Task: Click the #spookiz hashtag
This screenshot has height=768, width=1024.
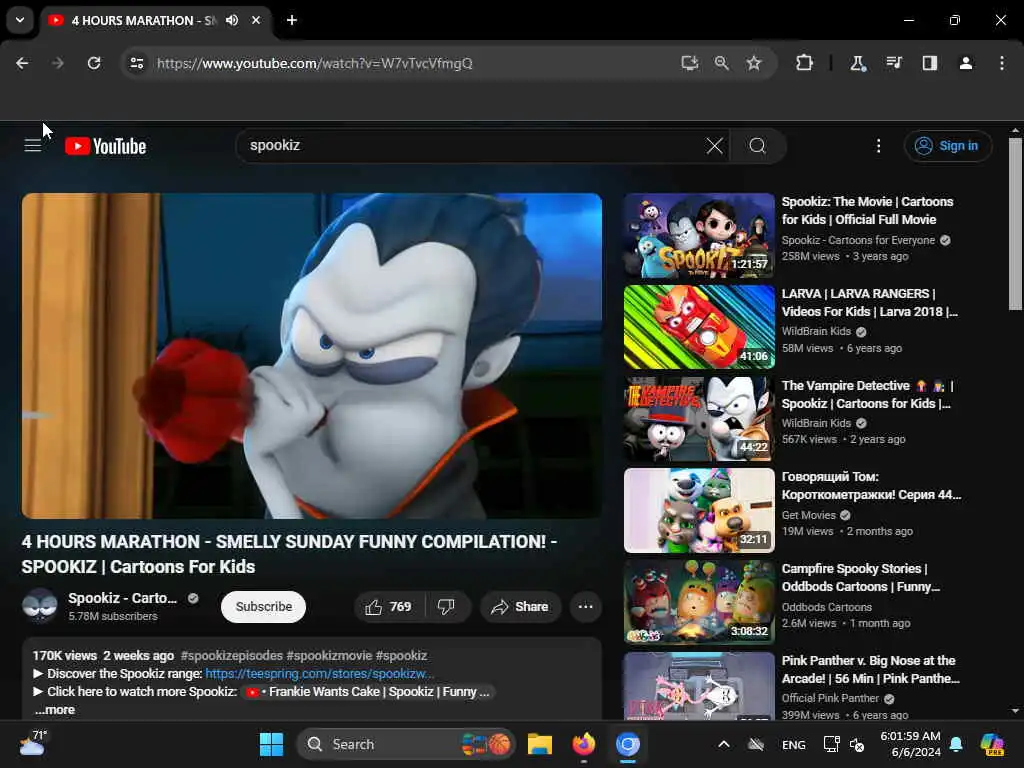Action: [x=401, y=655]
